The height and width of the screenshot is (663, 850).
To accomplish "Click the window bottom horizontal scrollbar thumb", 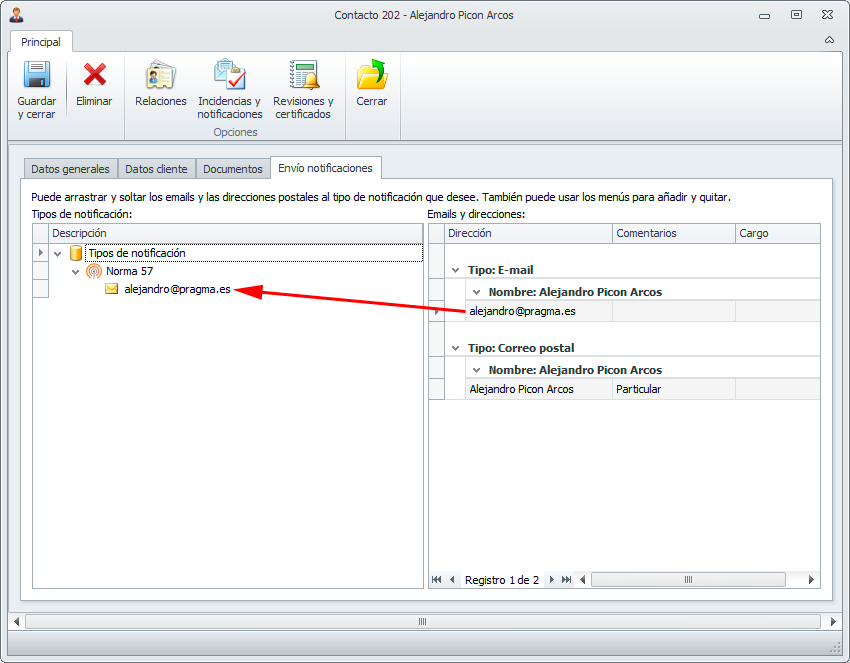I will tap(423, 621).
